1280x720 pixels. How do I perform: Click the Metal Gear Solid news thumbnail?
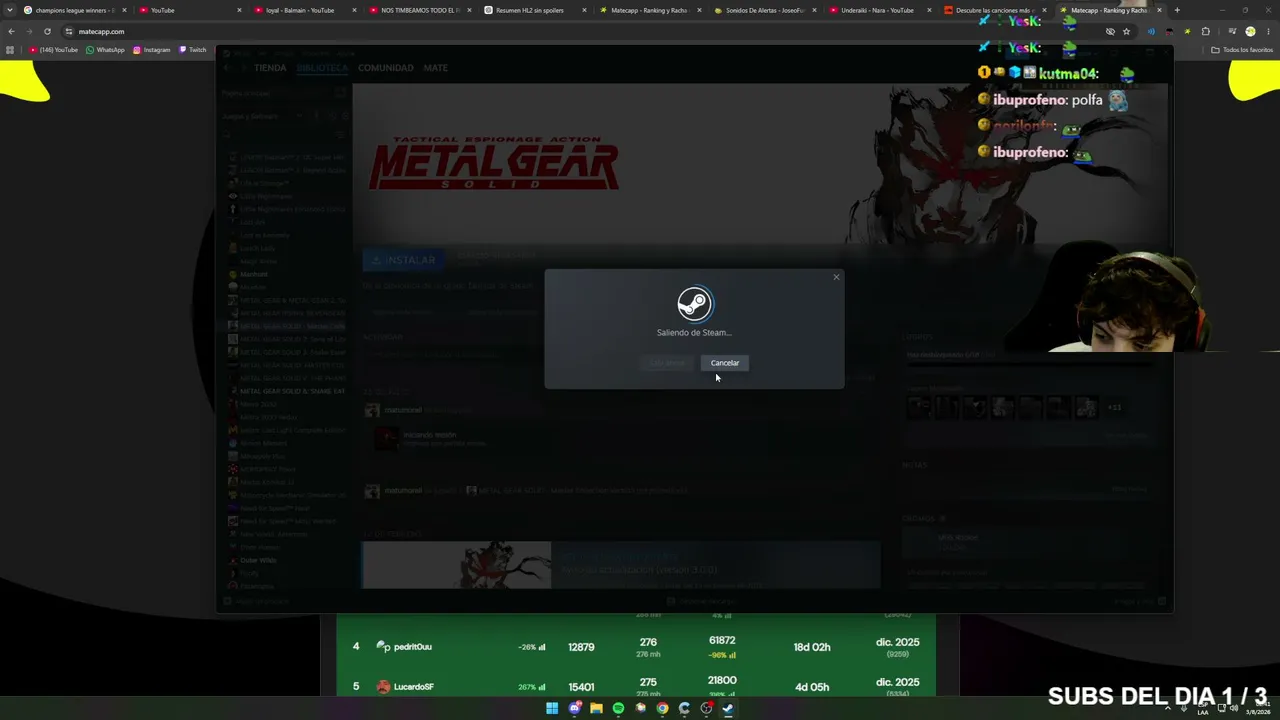pos(456,565)
